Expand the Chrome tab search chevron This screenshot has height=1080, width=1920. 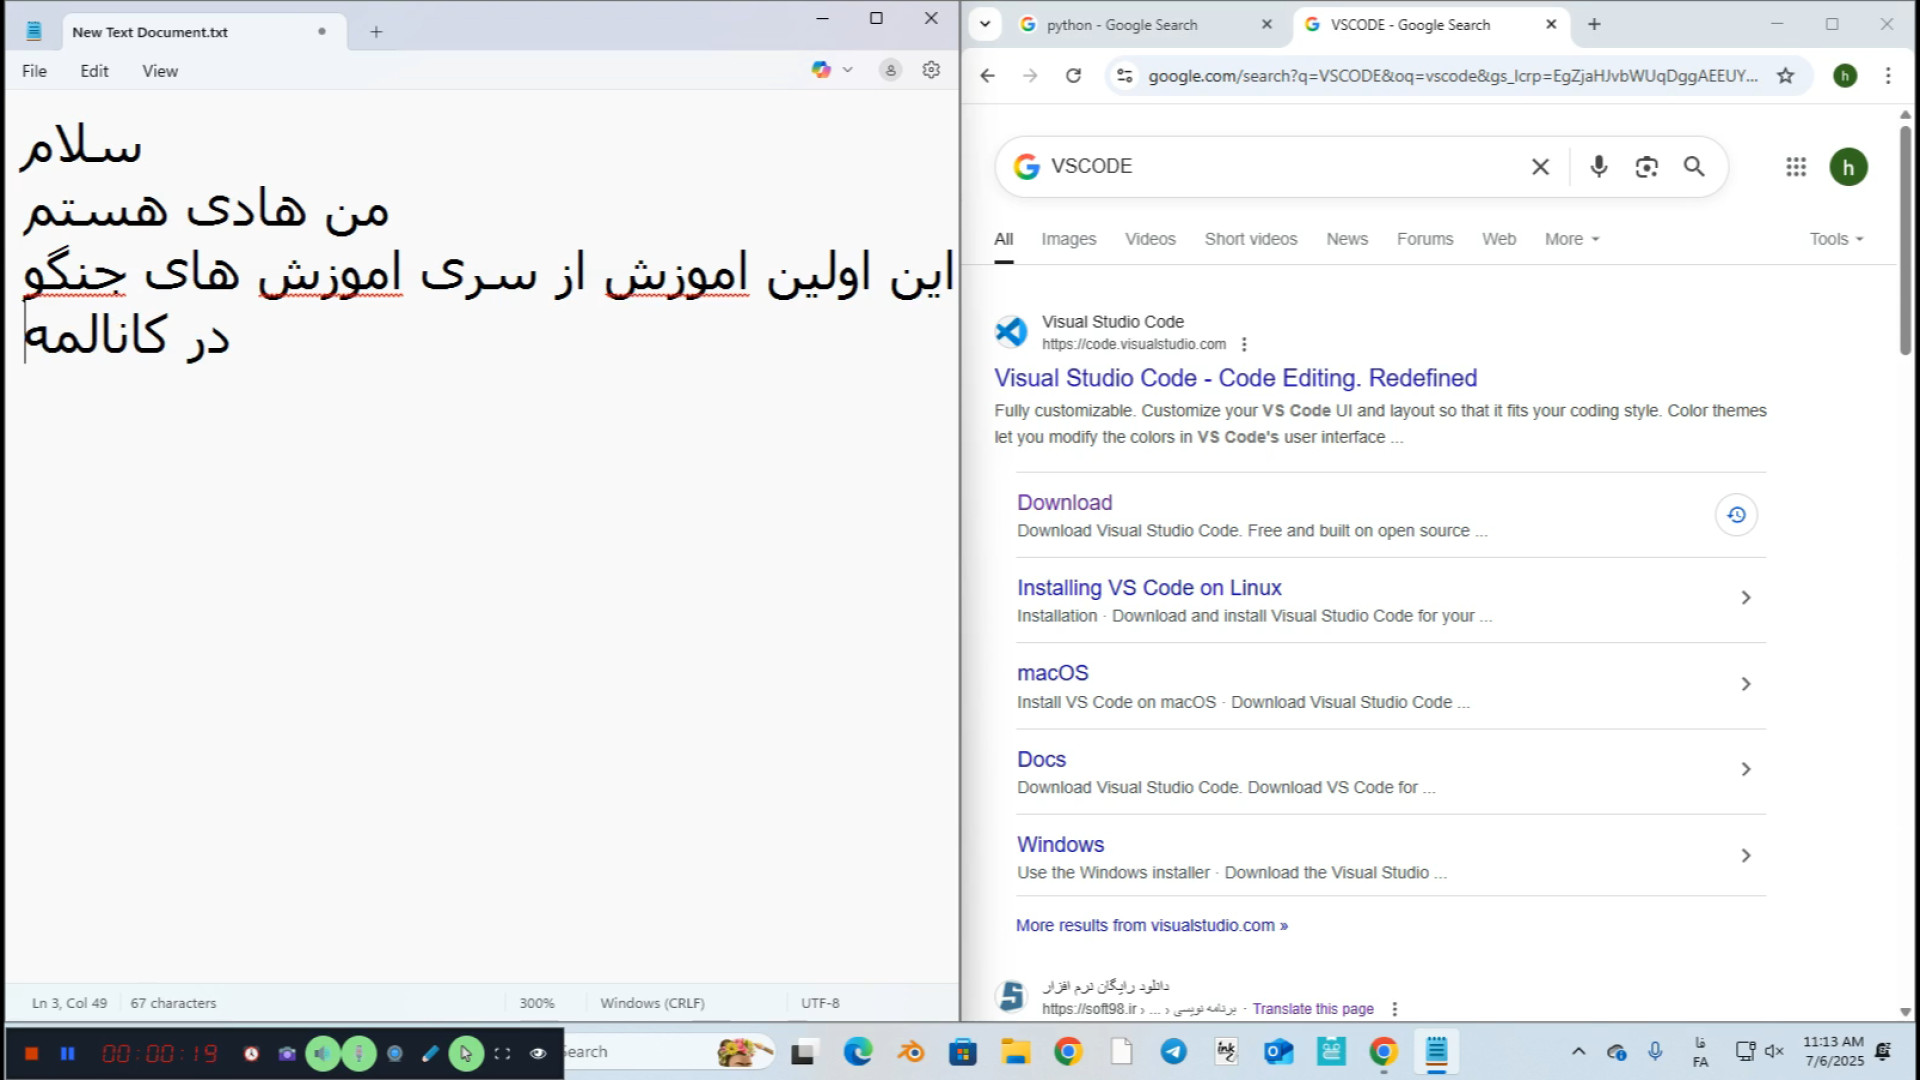(985, 24)
